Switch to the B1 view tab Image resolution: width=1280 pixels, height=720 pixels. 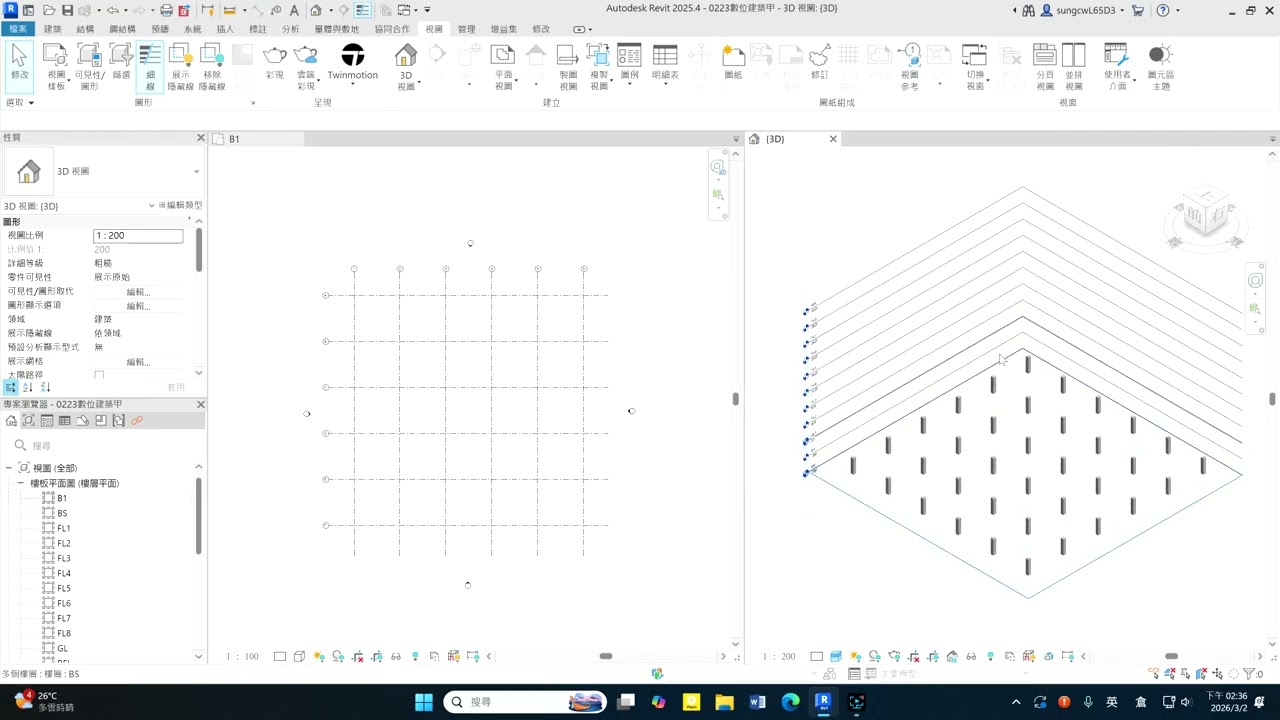pos(234,139)
